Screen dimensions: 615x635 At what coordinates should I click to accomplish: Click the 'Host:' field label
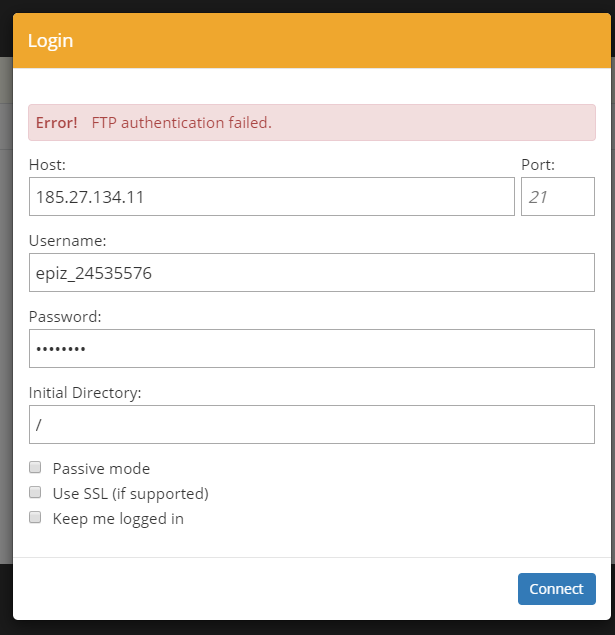(47, 165)
